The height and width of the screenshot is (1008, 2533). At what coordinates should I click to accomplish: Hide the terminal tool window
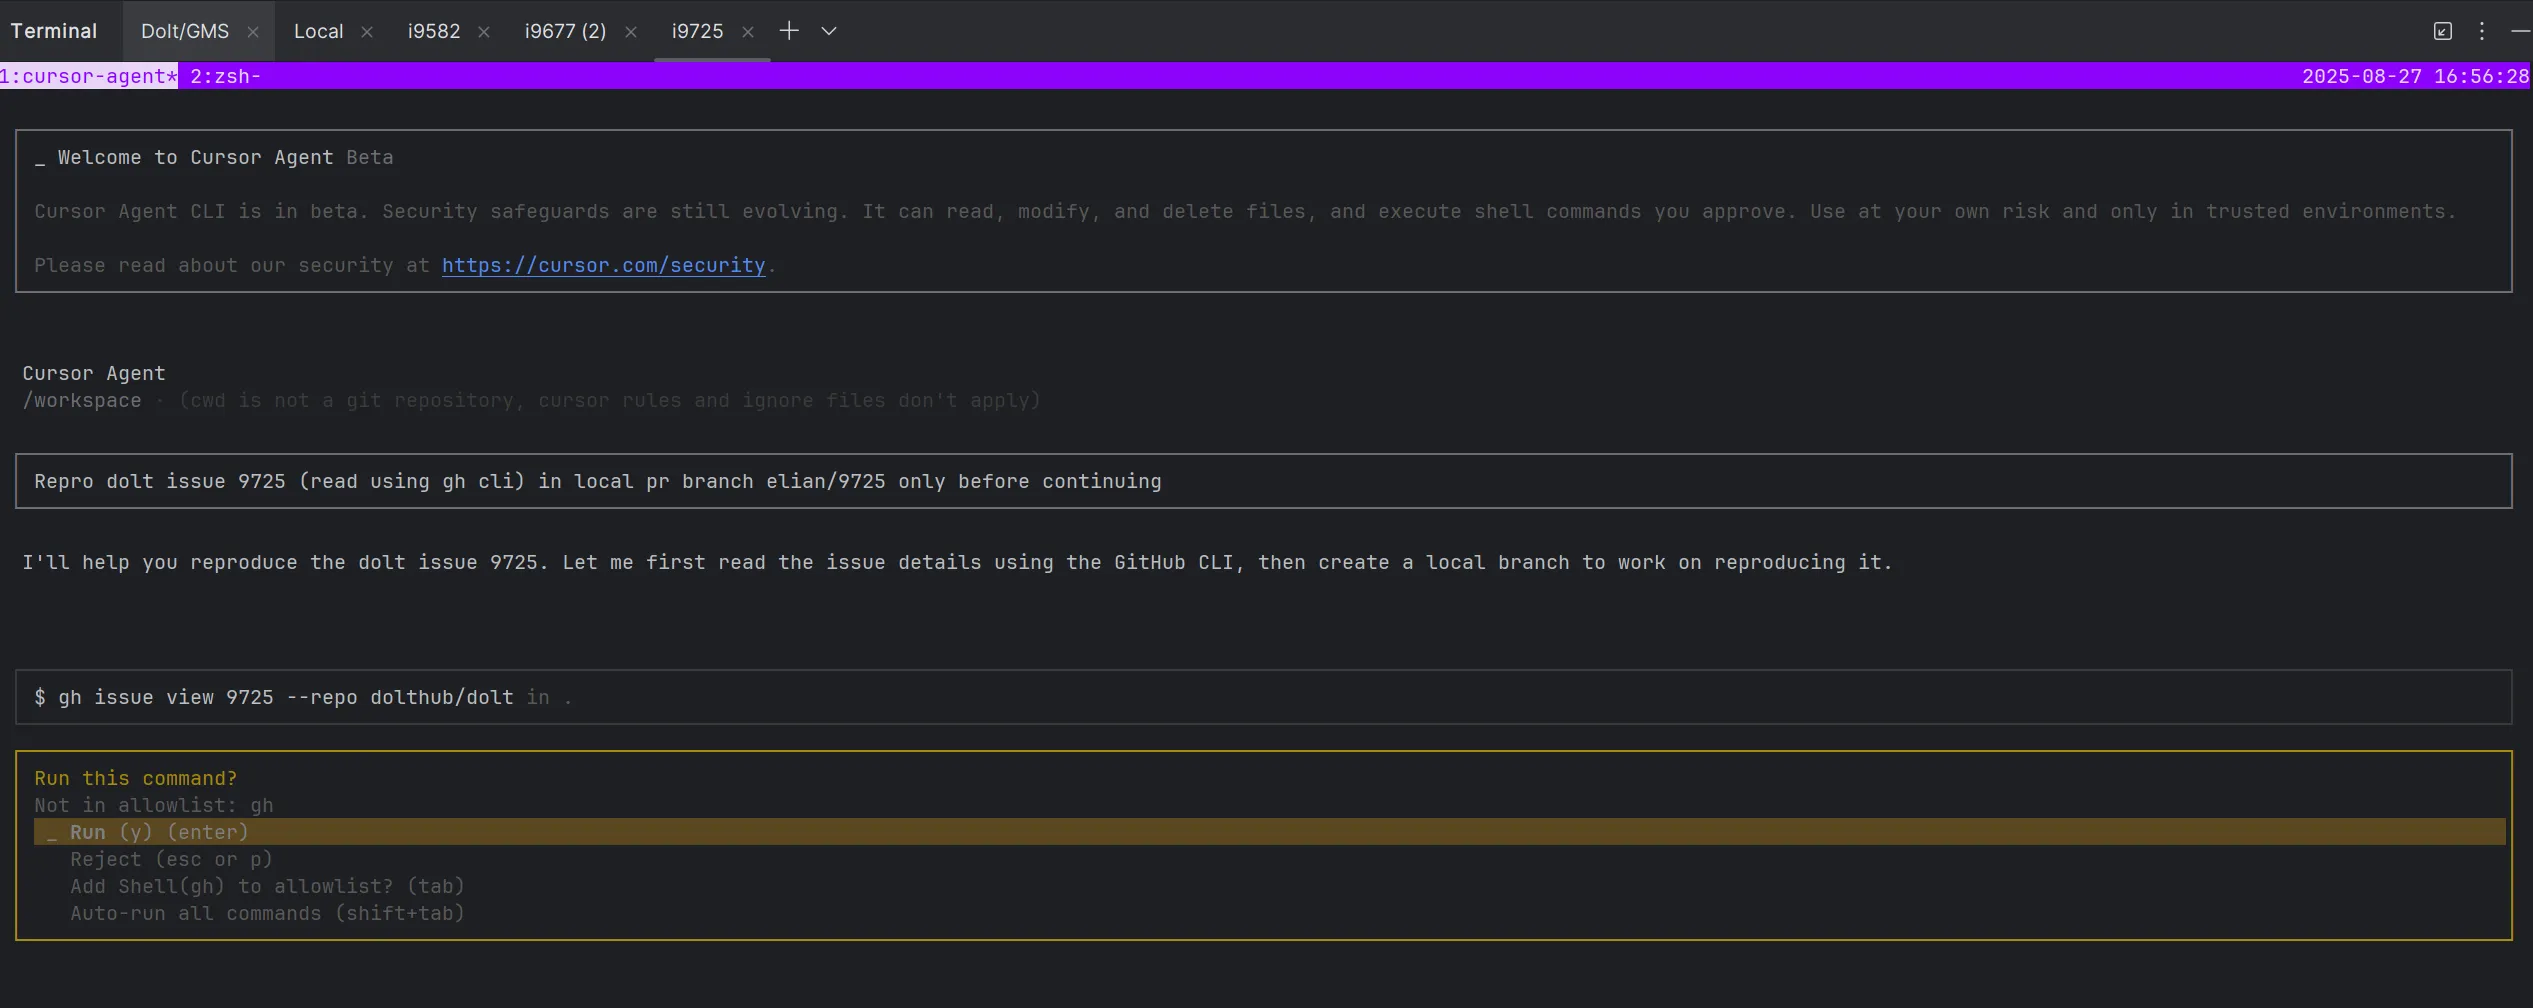[2519, 31]
